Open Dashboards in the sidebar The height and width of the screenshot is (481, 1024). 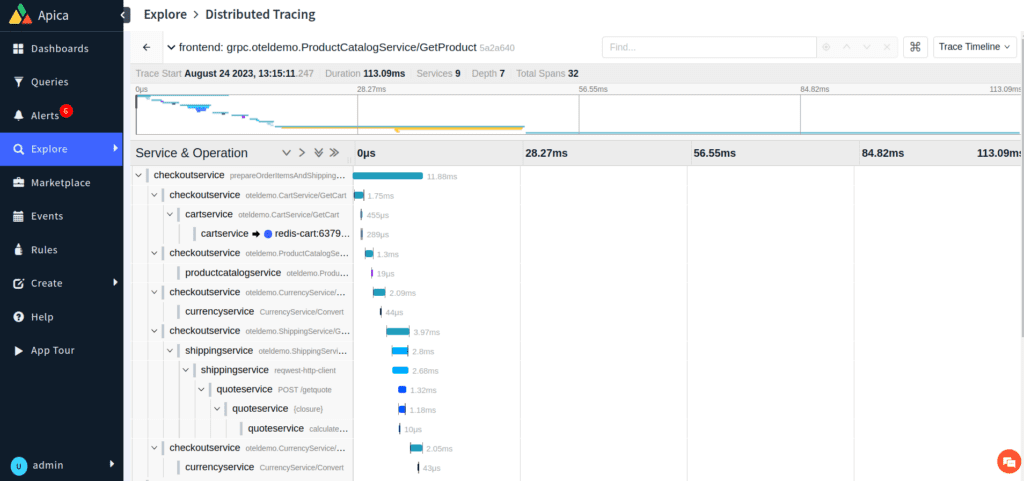(x=59, y=48)
